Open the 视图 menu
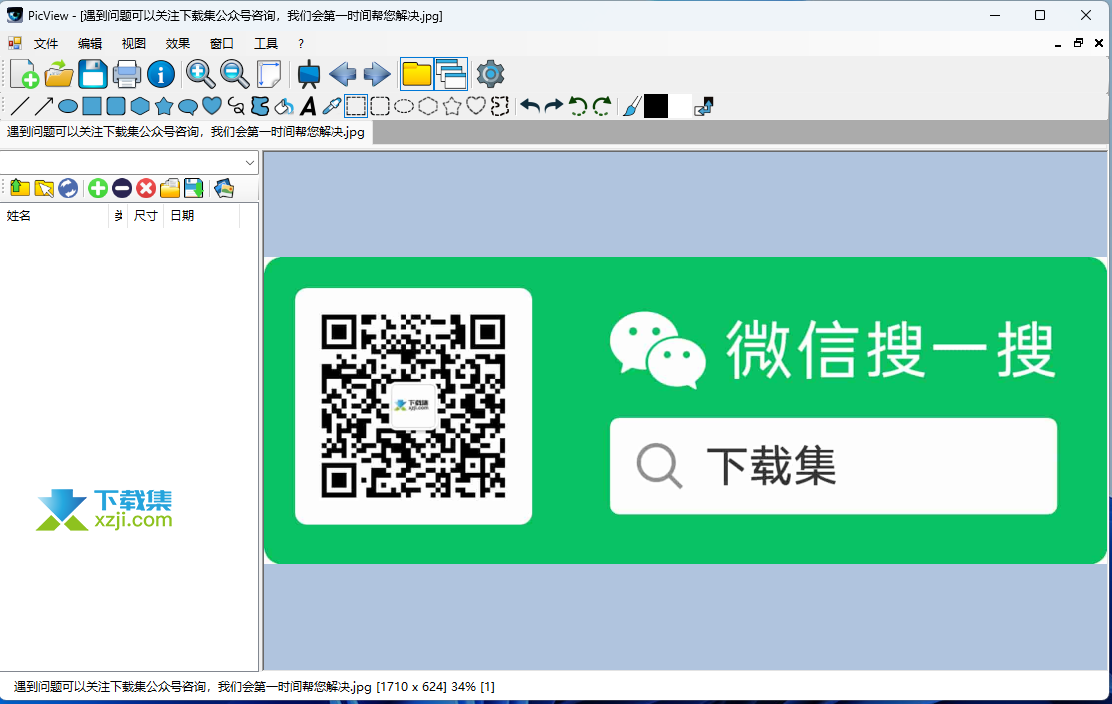The height and width of the screenshot is (704, 1112). (x=134, y=43)
